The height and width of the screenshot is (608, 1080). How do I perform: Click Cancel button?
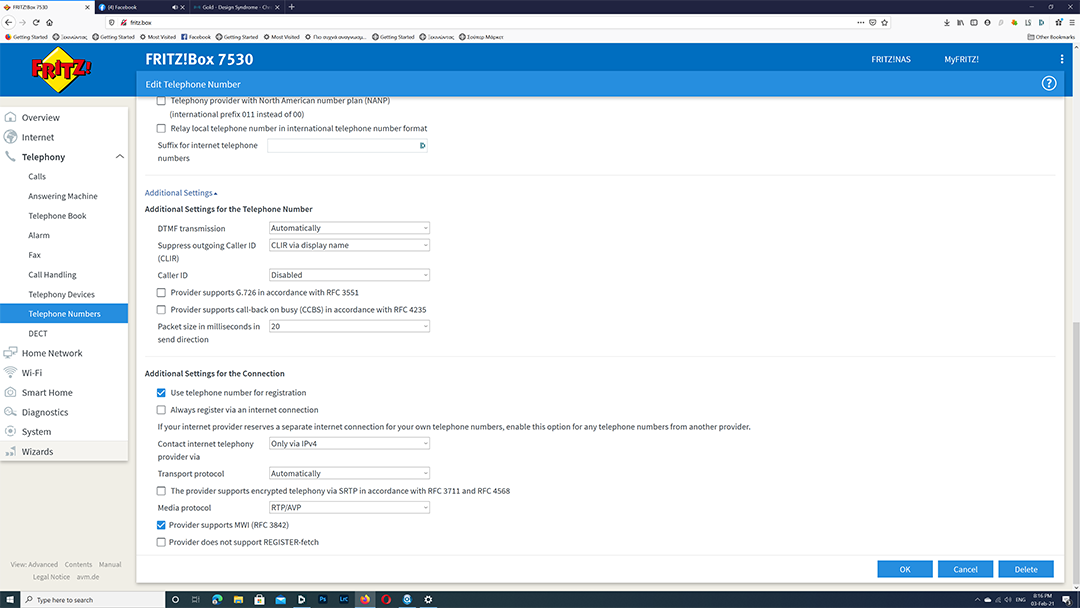(x=965, y=569)
